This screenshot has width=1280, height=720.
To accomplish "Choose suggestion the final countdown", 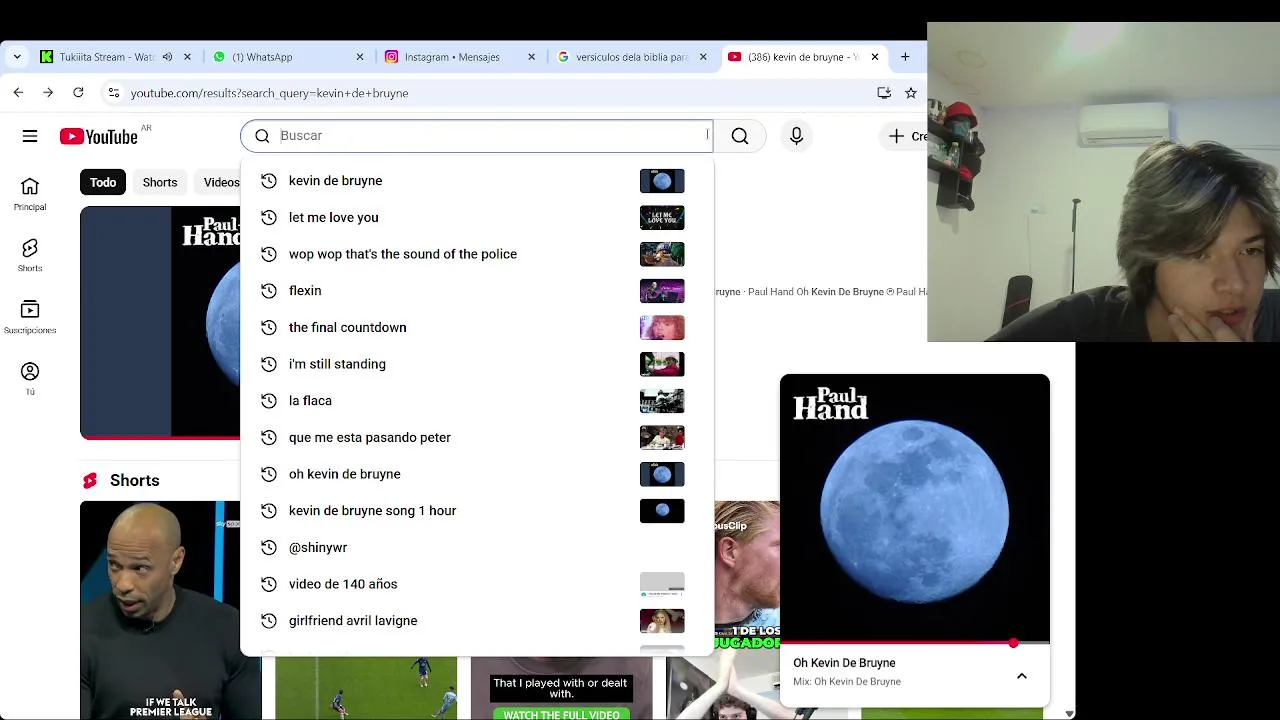I will 476,327.
